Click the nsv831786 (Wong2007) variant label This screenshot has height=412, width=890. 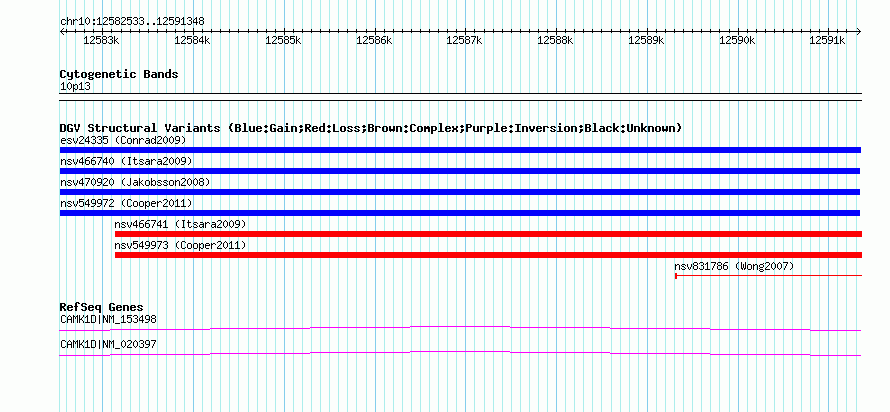click(x=734, y=266)
